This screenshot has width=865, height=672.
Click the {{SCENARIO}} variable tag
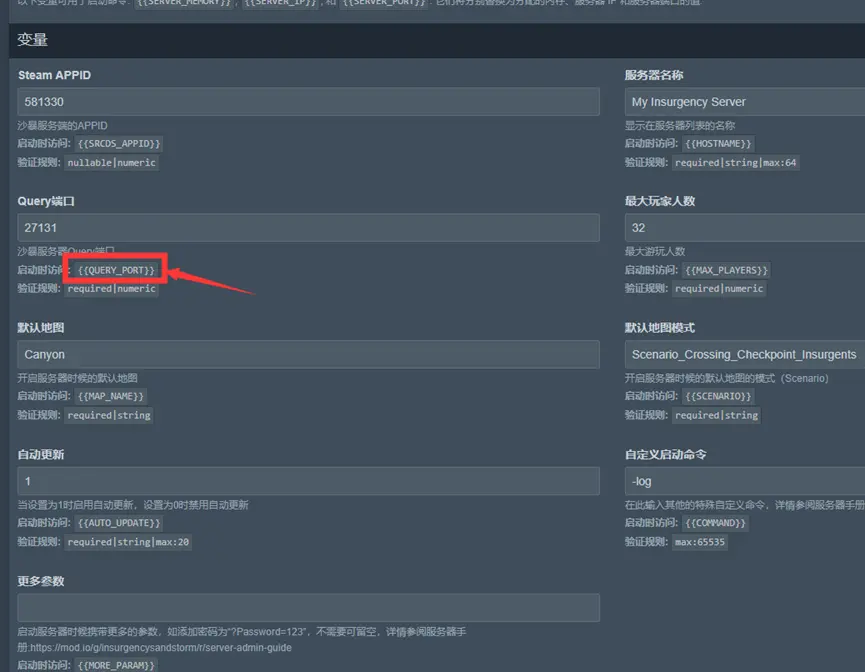tap(720, 397)
